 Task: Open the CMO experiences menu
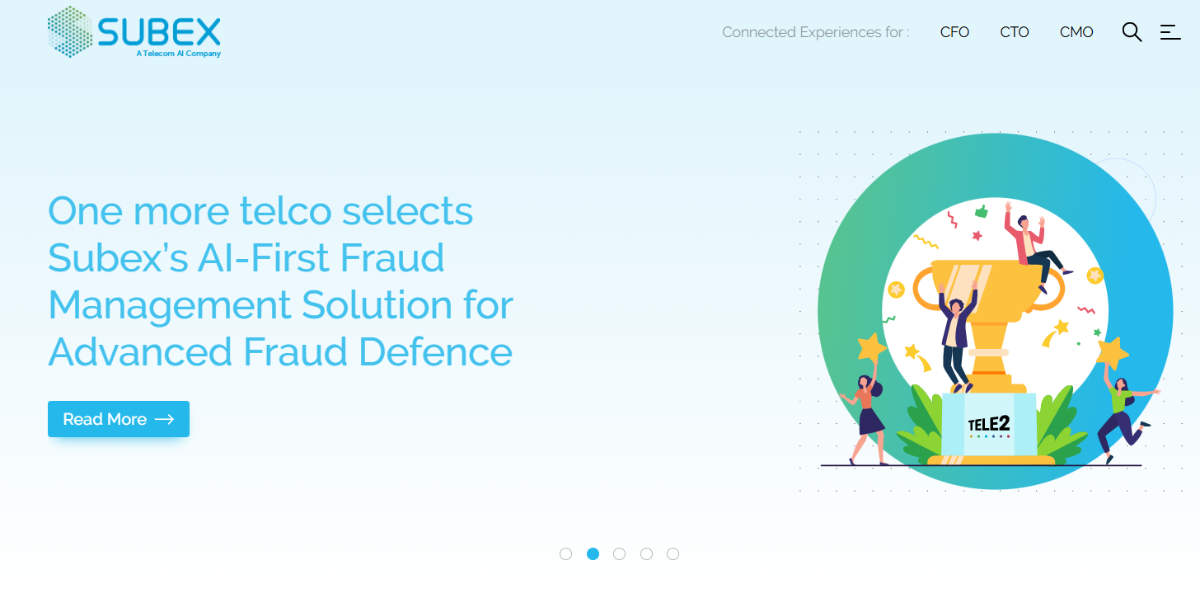pos(1076,32)
